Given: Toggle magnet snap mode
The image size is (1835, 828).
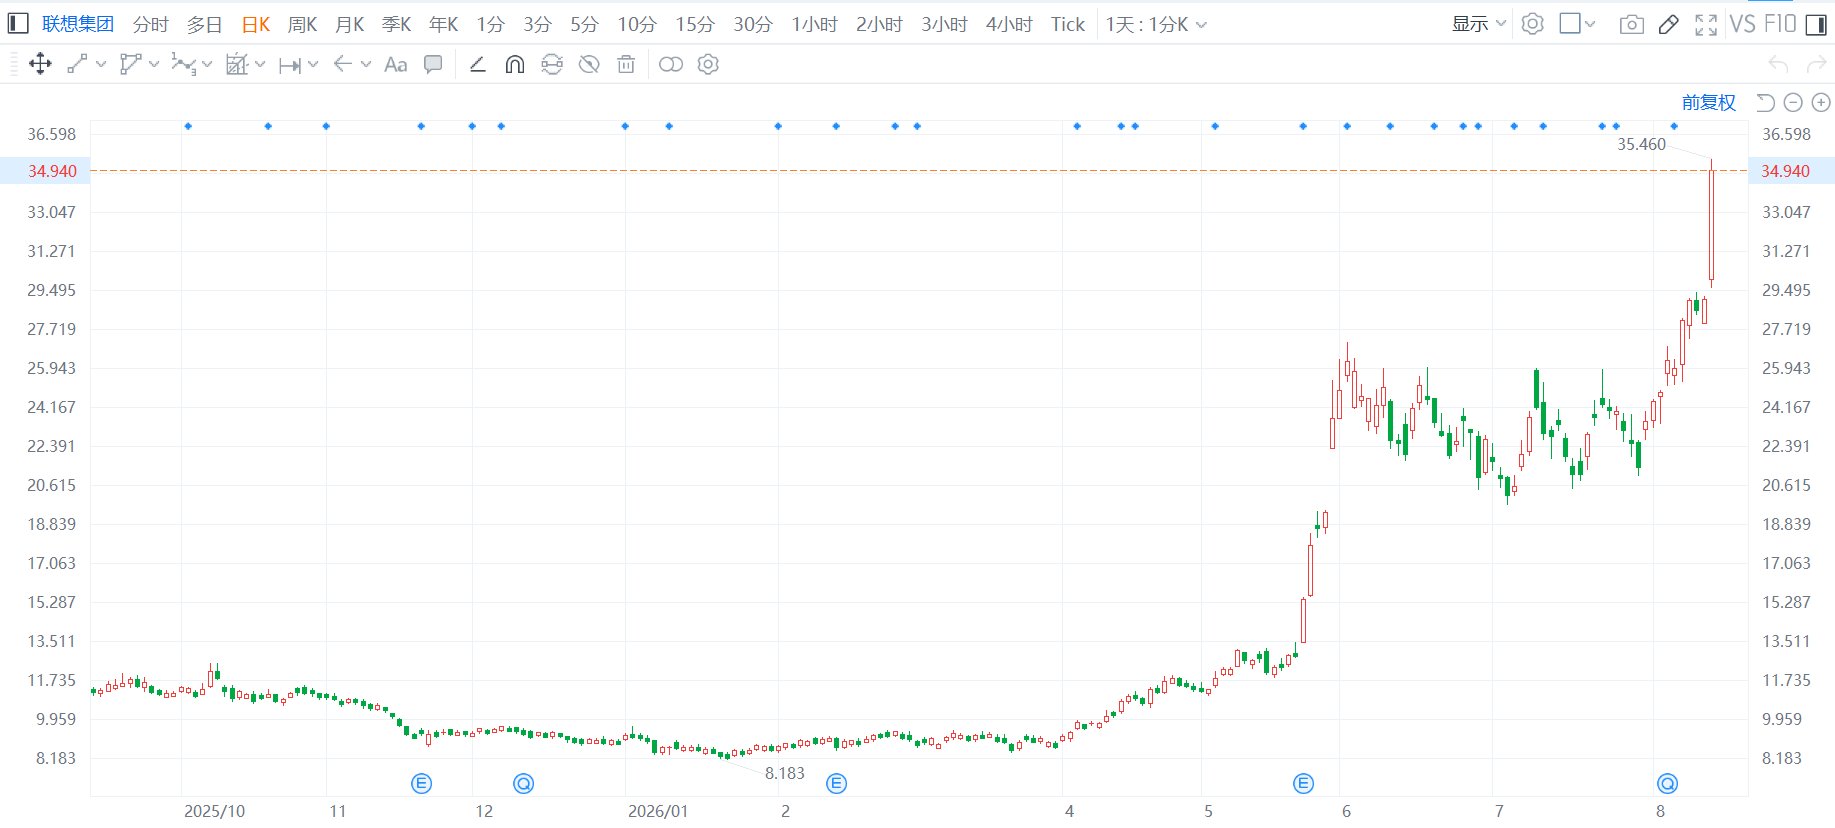Looking at the screenshot, I should (x=515, y=64).
